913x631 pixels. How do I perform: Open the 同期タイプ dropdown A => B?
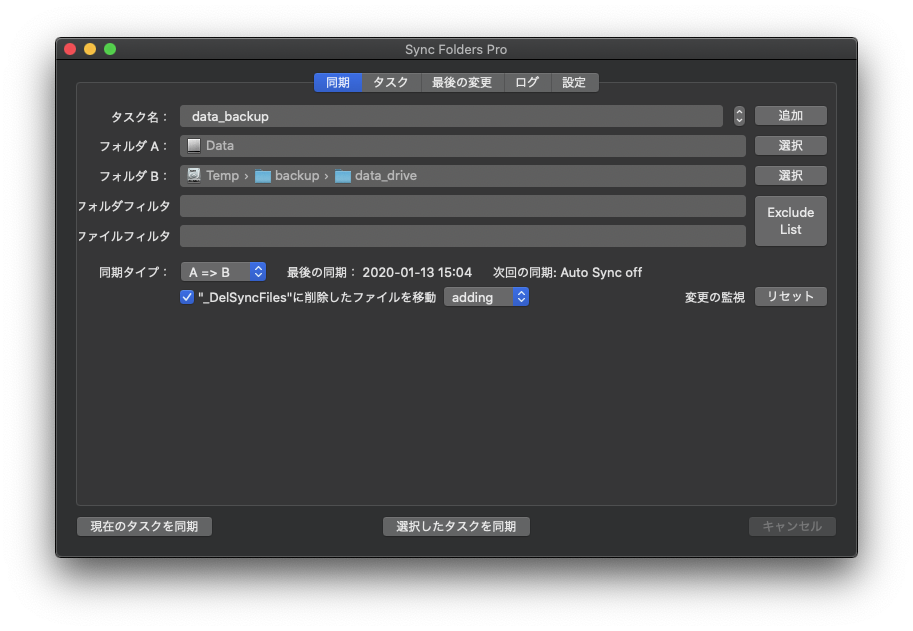click(x=224, y=272)
